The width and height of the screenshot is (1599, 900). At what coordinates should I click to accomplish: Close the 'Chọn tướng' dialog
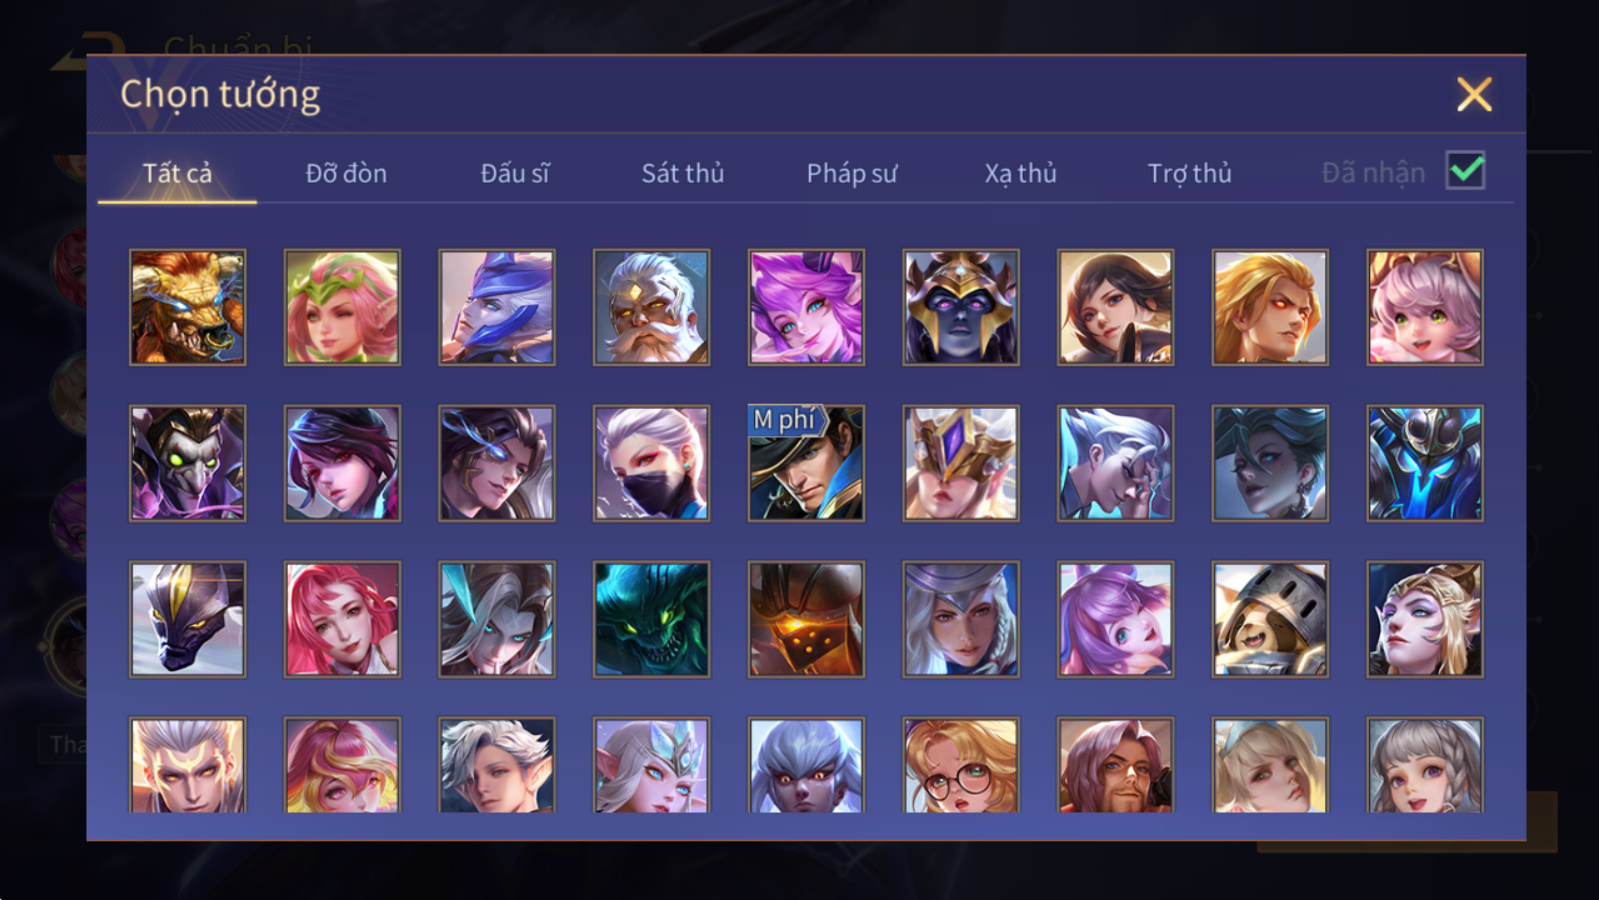pos(1474,95)
